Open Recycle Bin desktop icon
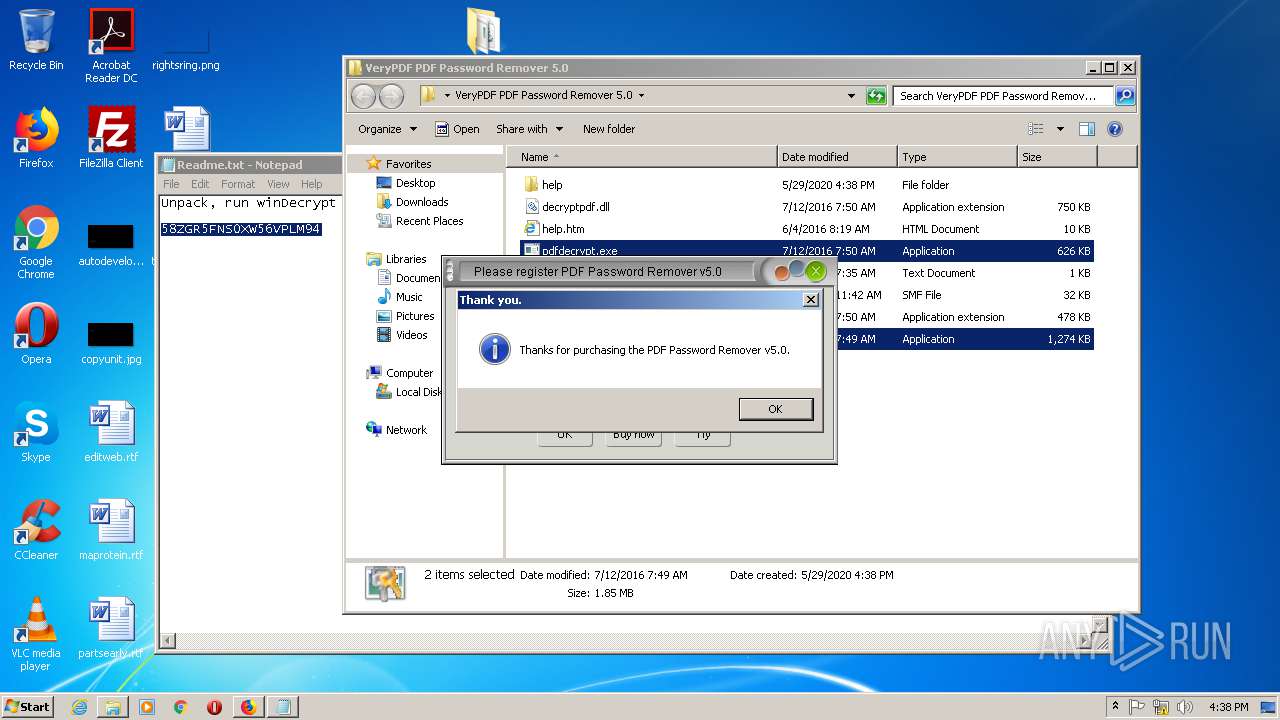The height and width of the screenshot is (720, 1280). [36, 40]
